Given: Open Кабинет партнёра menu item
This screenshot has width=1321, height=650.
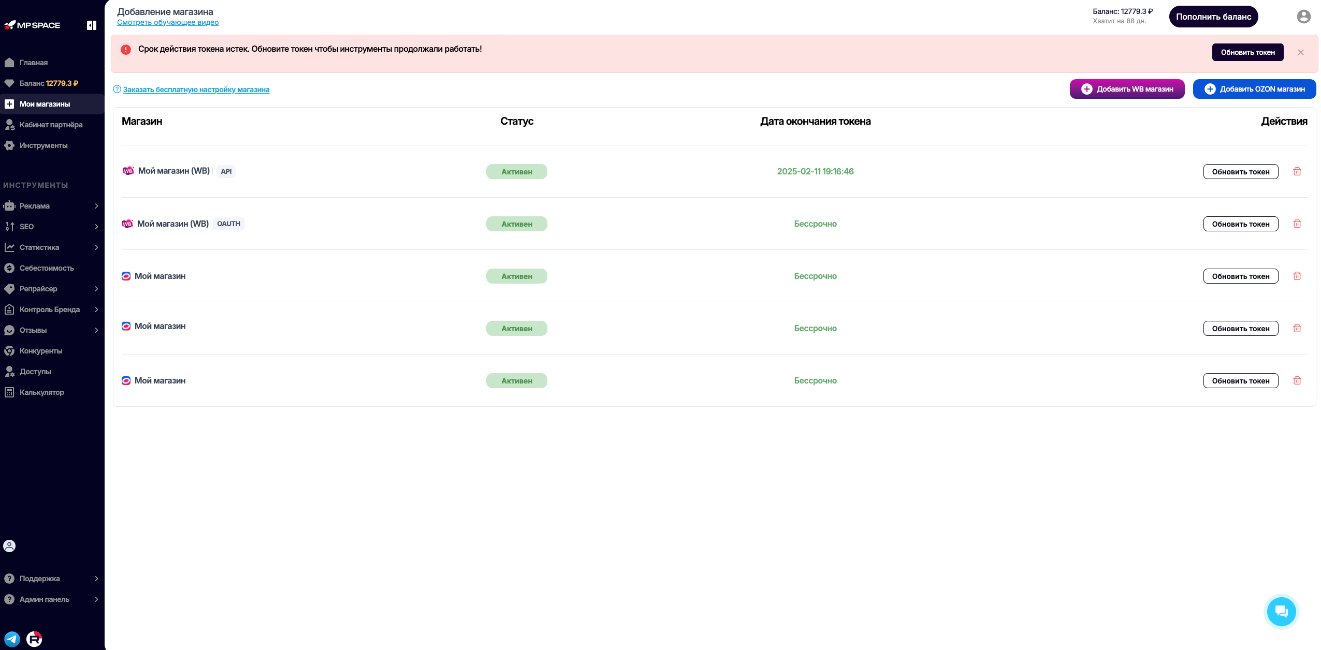Looking at the screenshot, I should click(50, 125).
